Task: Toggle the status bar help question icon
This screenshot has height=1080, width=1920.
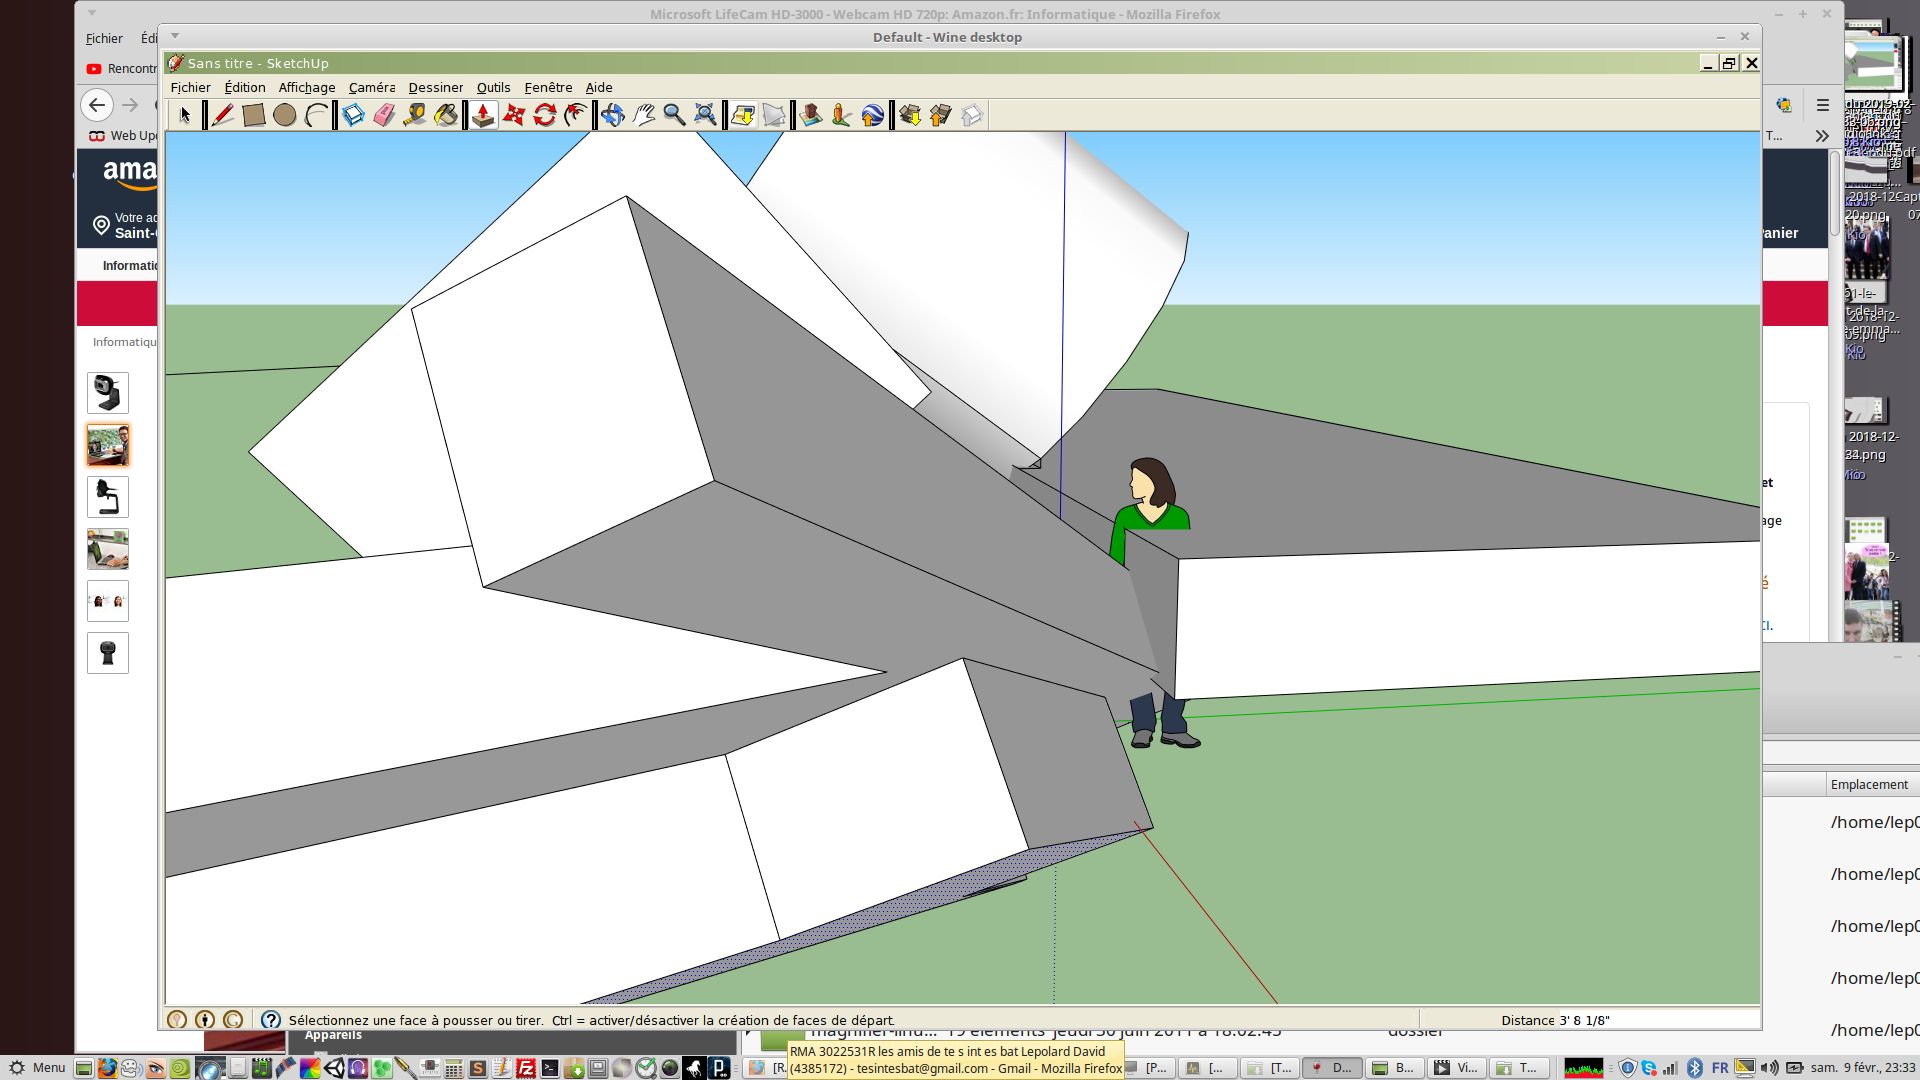Action: click(x=270, y=1019)
